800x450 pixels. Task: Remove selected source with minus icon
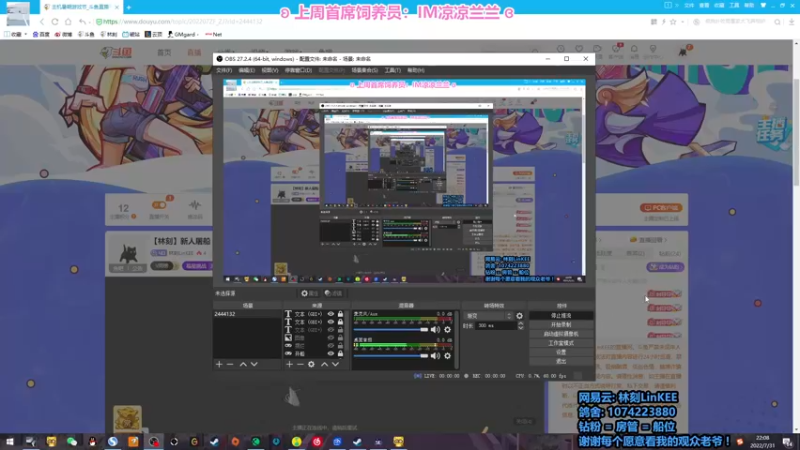click(300, 364)
